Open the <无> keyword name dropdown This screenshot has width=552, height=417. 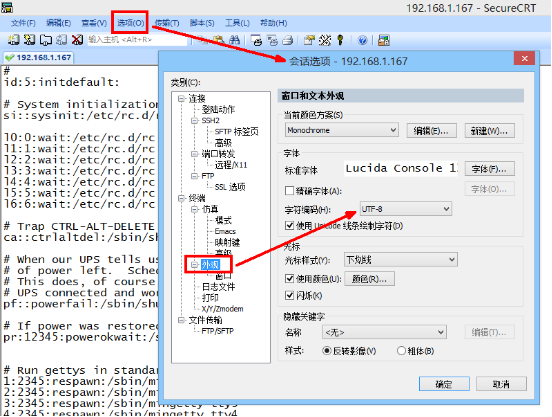384,332
